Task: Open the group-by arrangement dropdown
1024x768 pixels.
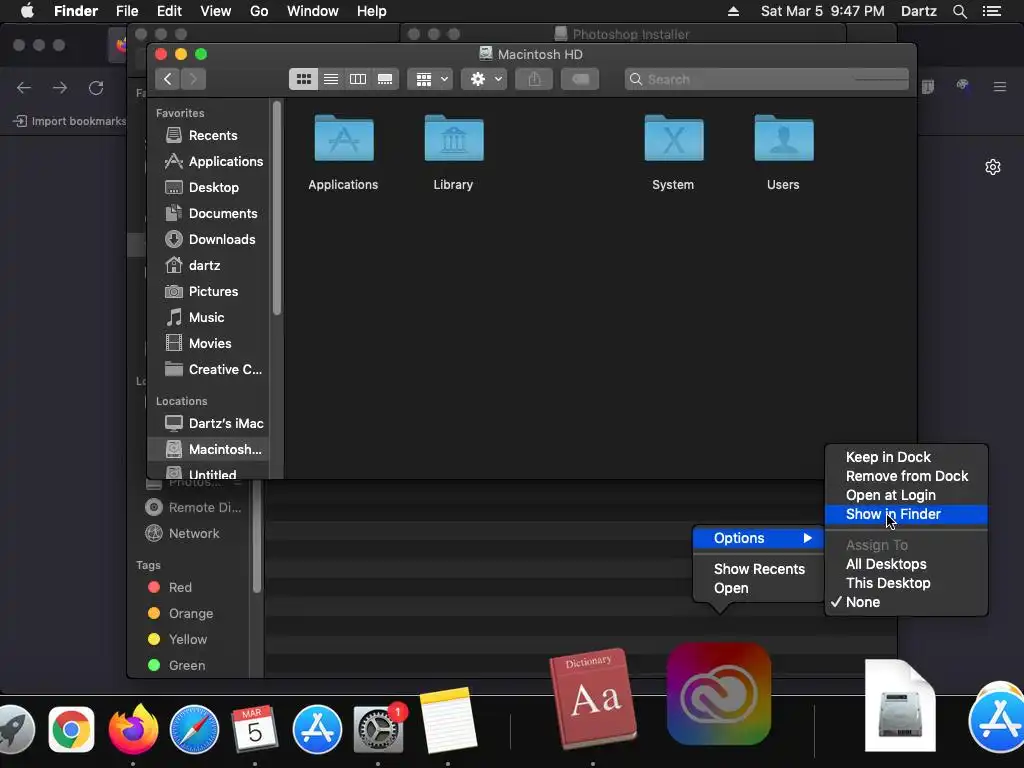Action: pos(430,79)
